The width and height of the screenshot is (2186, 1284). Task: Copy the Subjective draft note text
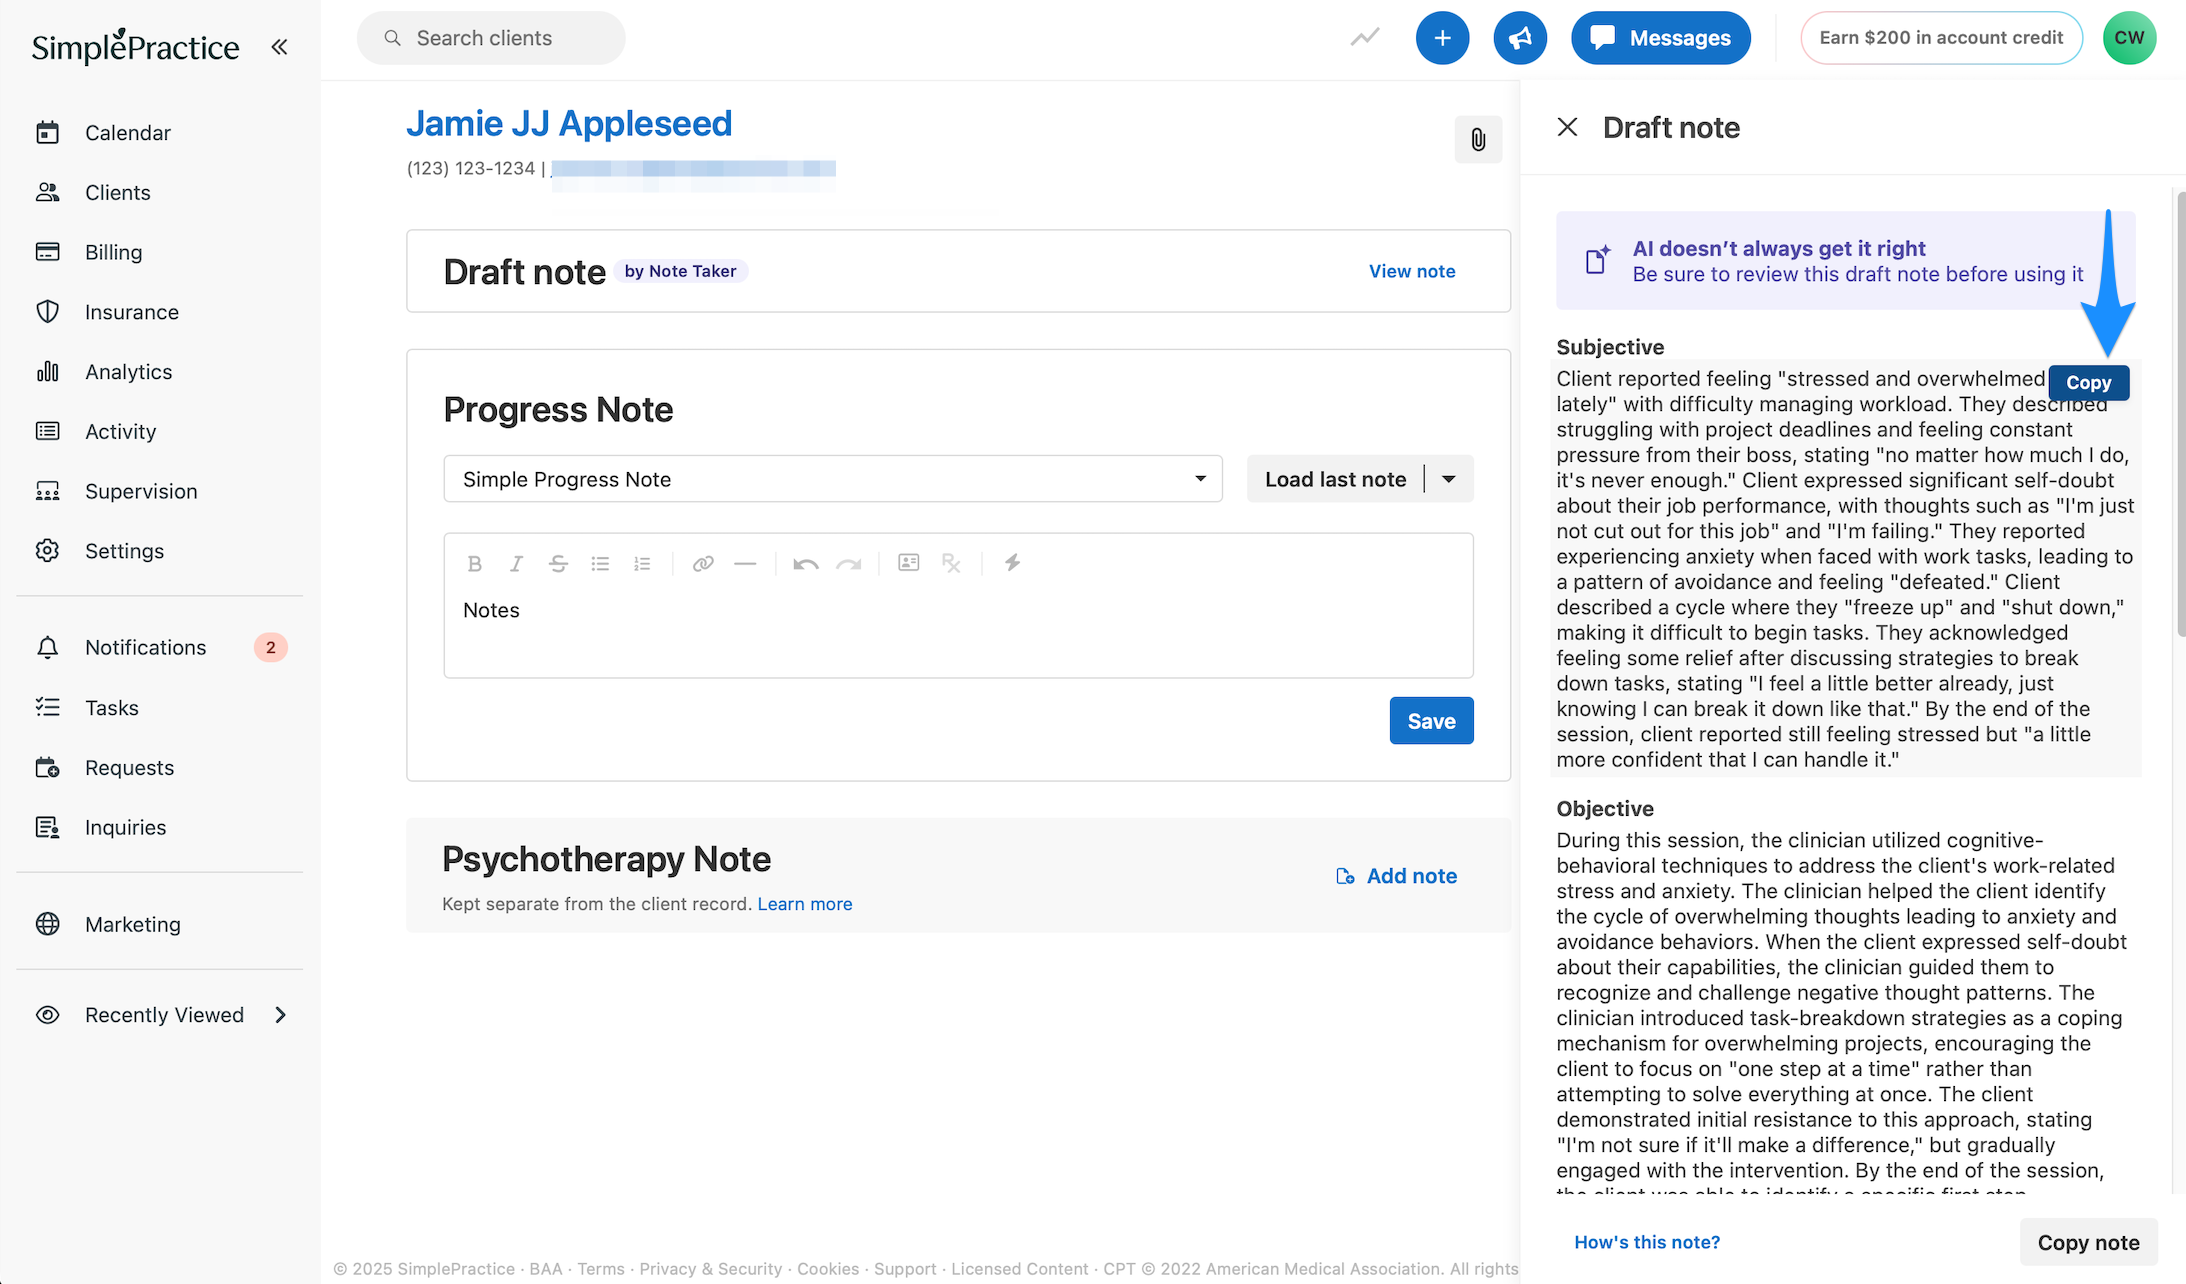2088,382
